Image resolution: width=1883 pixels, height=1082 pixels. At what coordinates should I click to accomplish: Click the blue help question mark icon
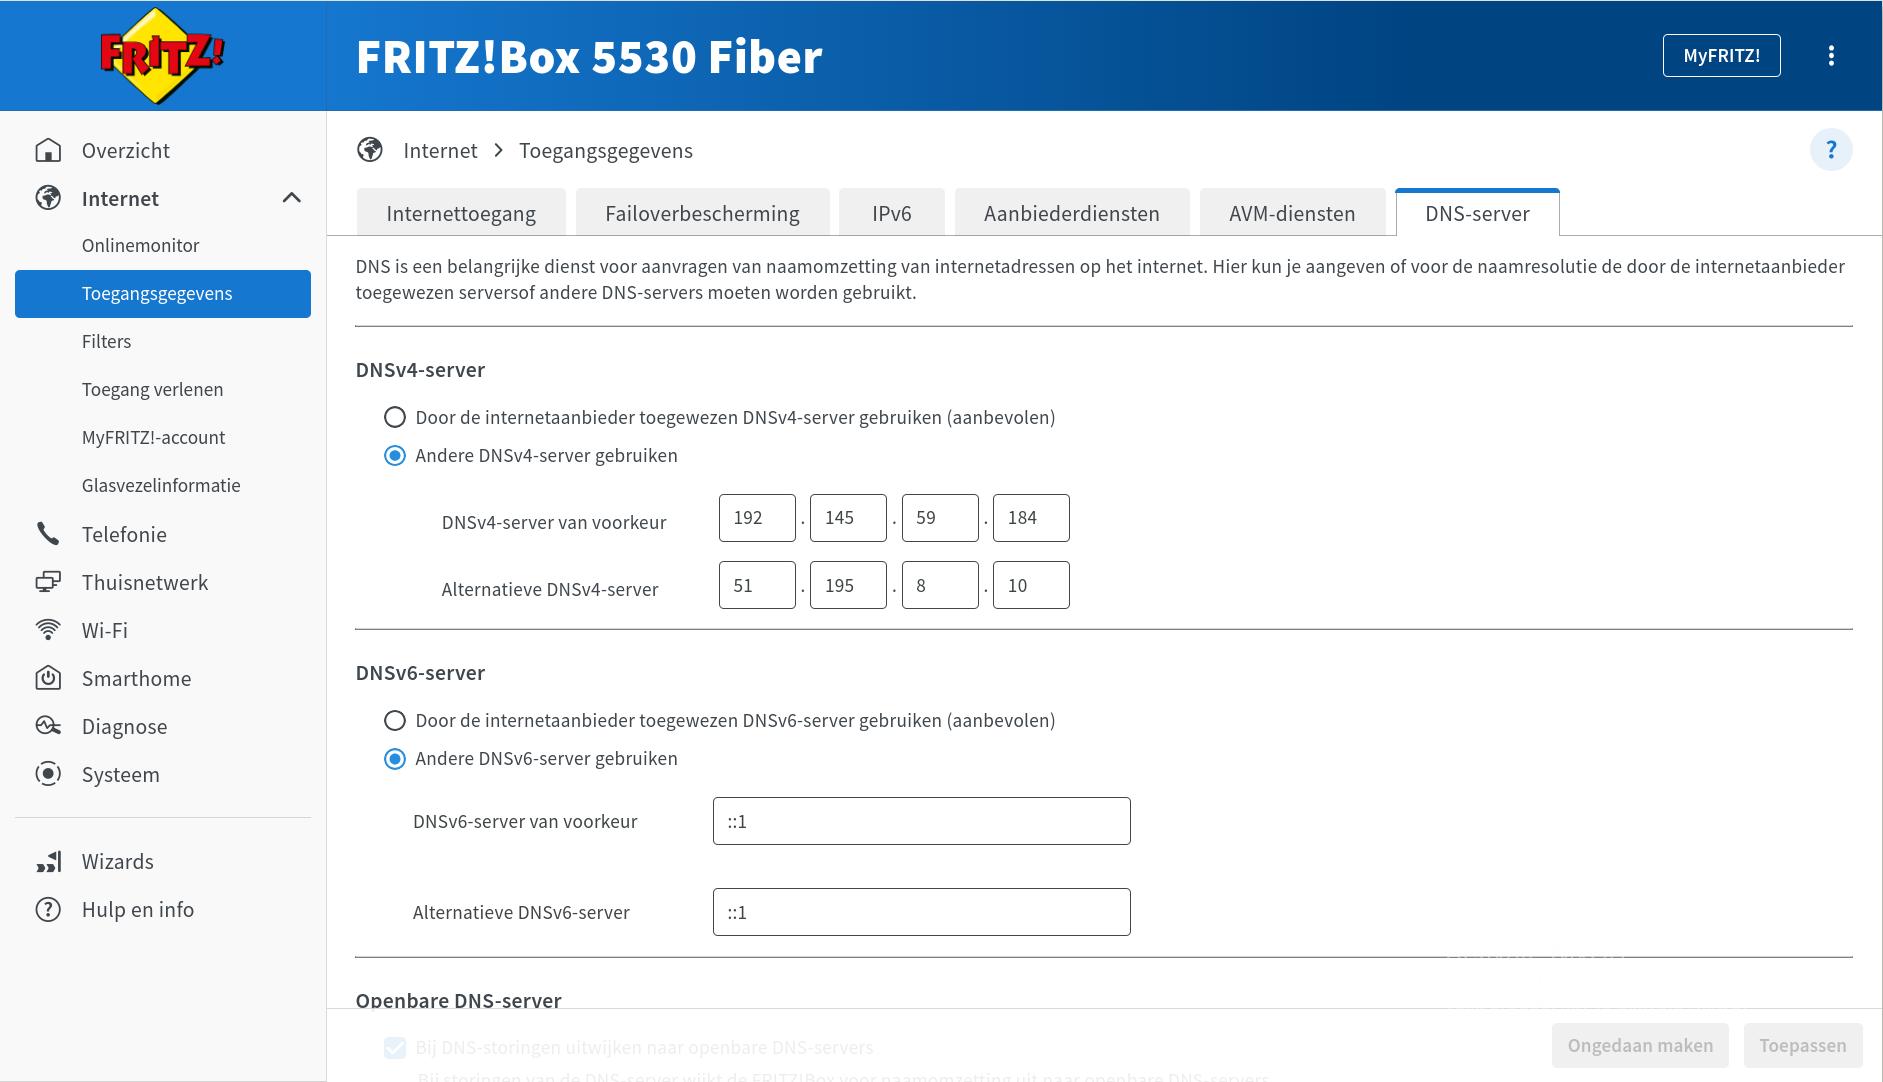[1830, 150]
